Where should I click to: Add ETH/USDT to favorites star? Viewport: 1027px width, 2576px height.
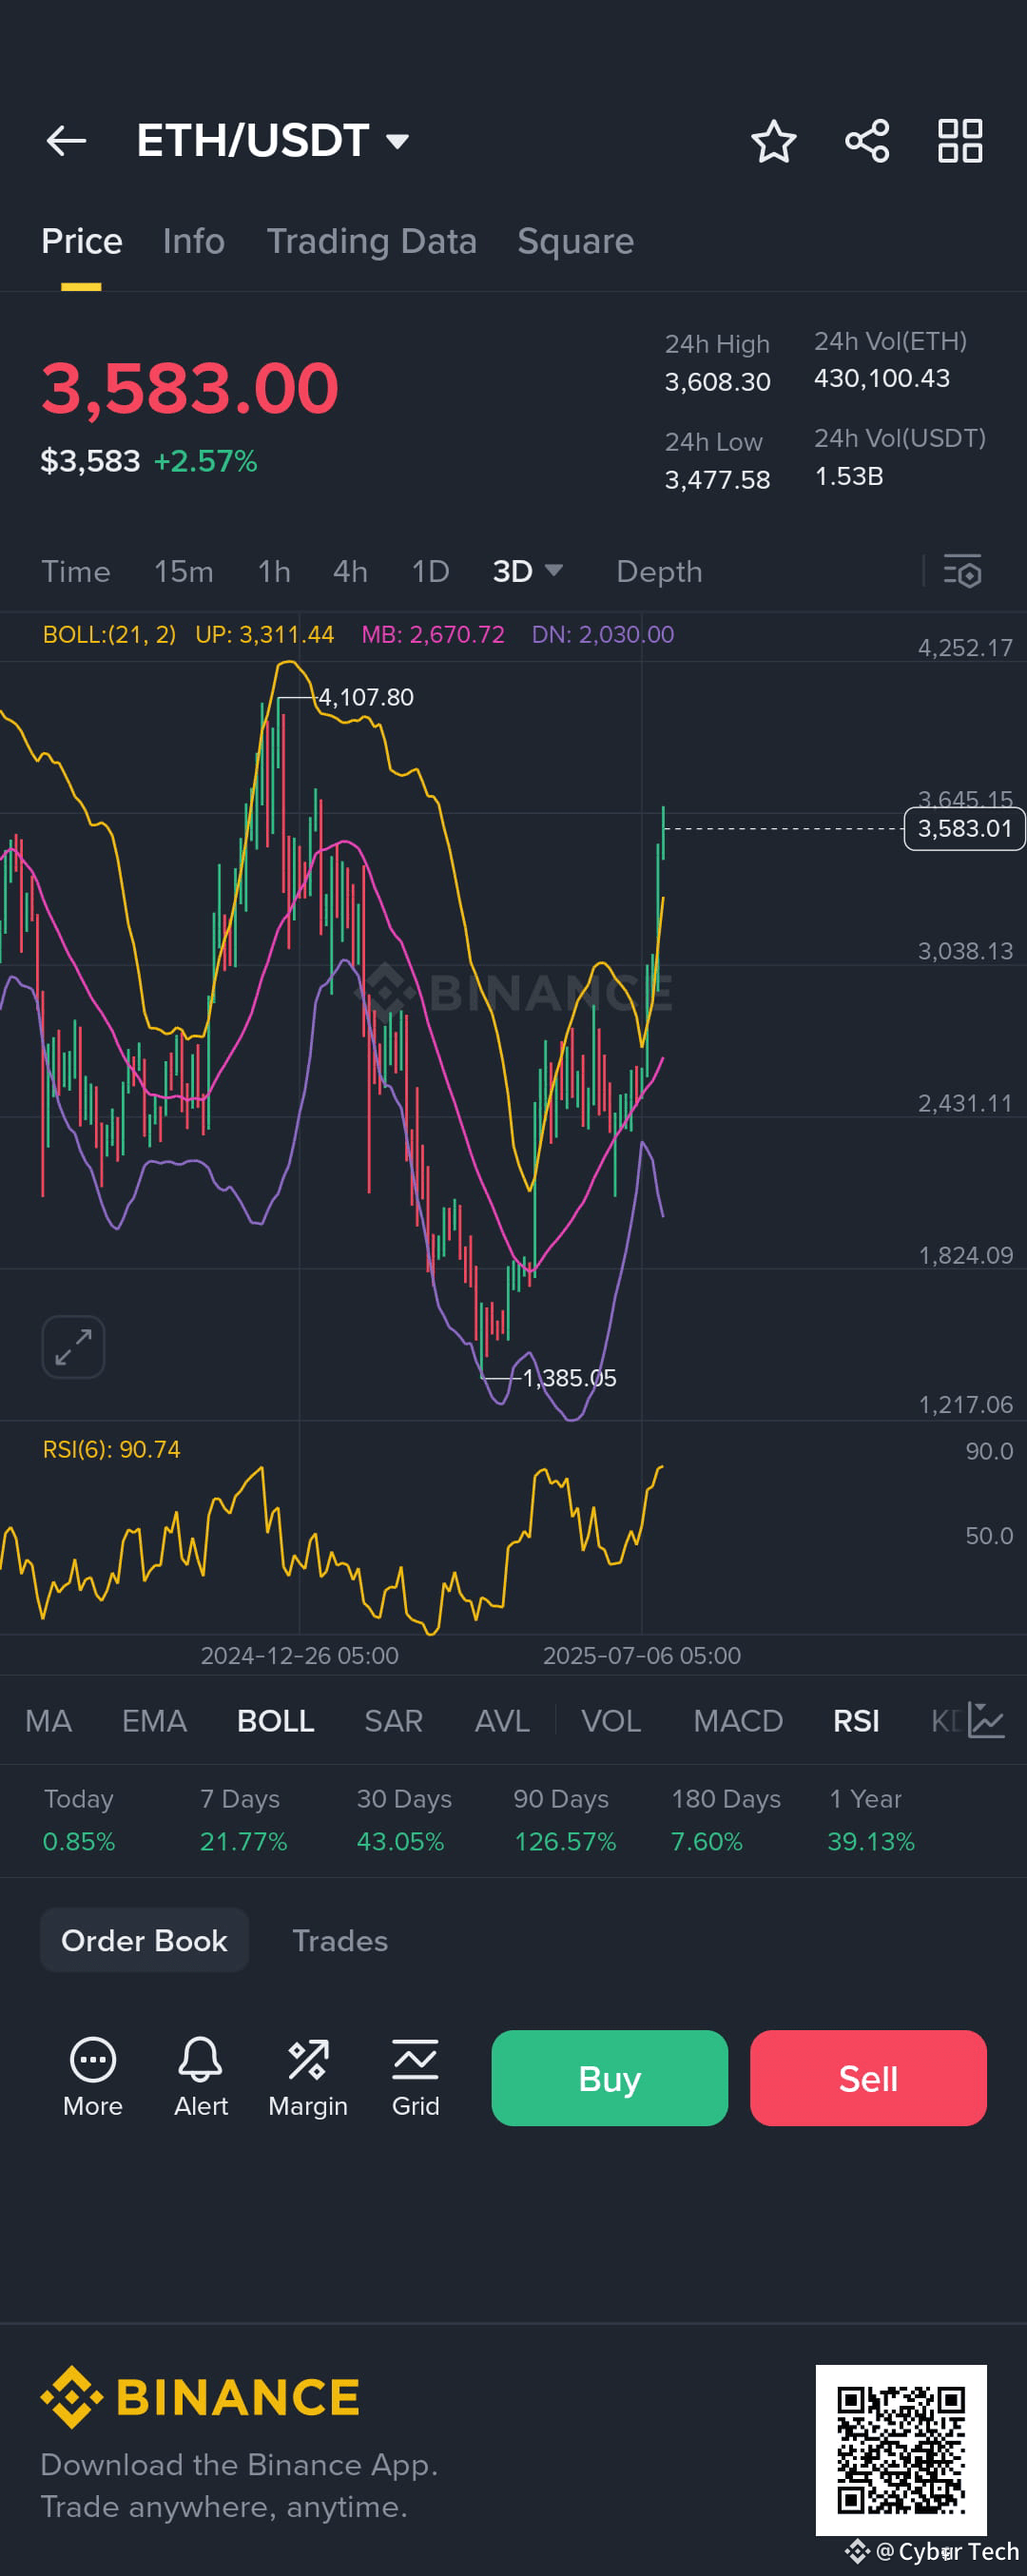pyautogui.click(x=773, y=141)
